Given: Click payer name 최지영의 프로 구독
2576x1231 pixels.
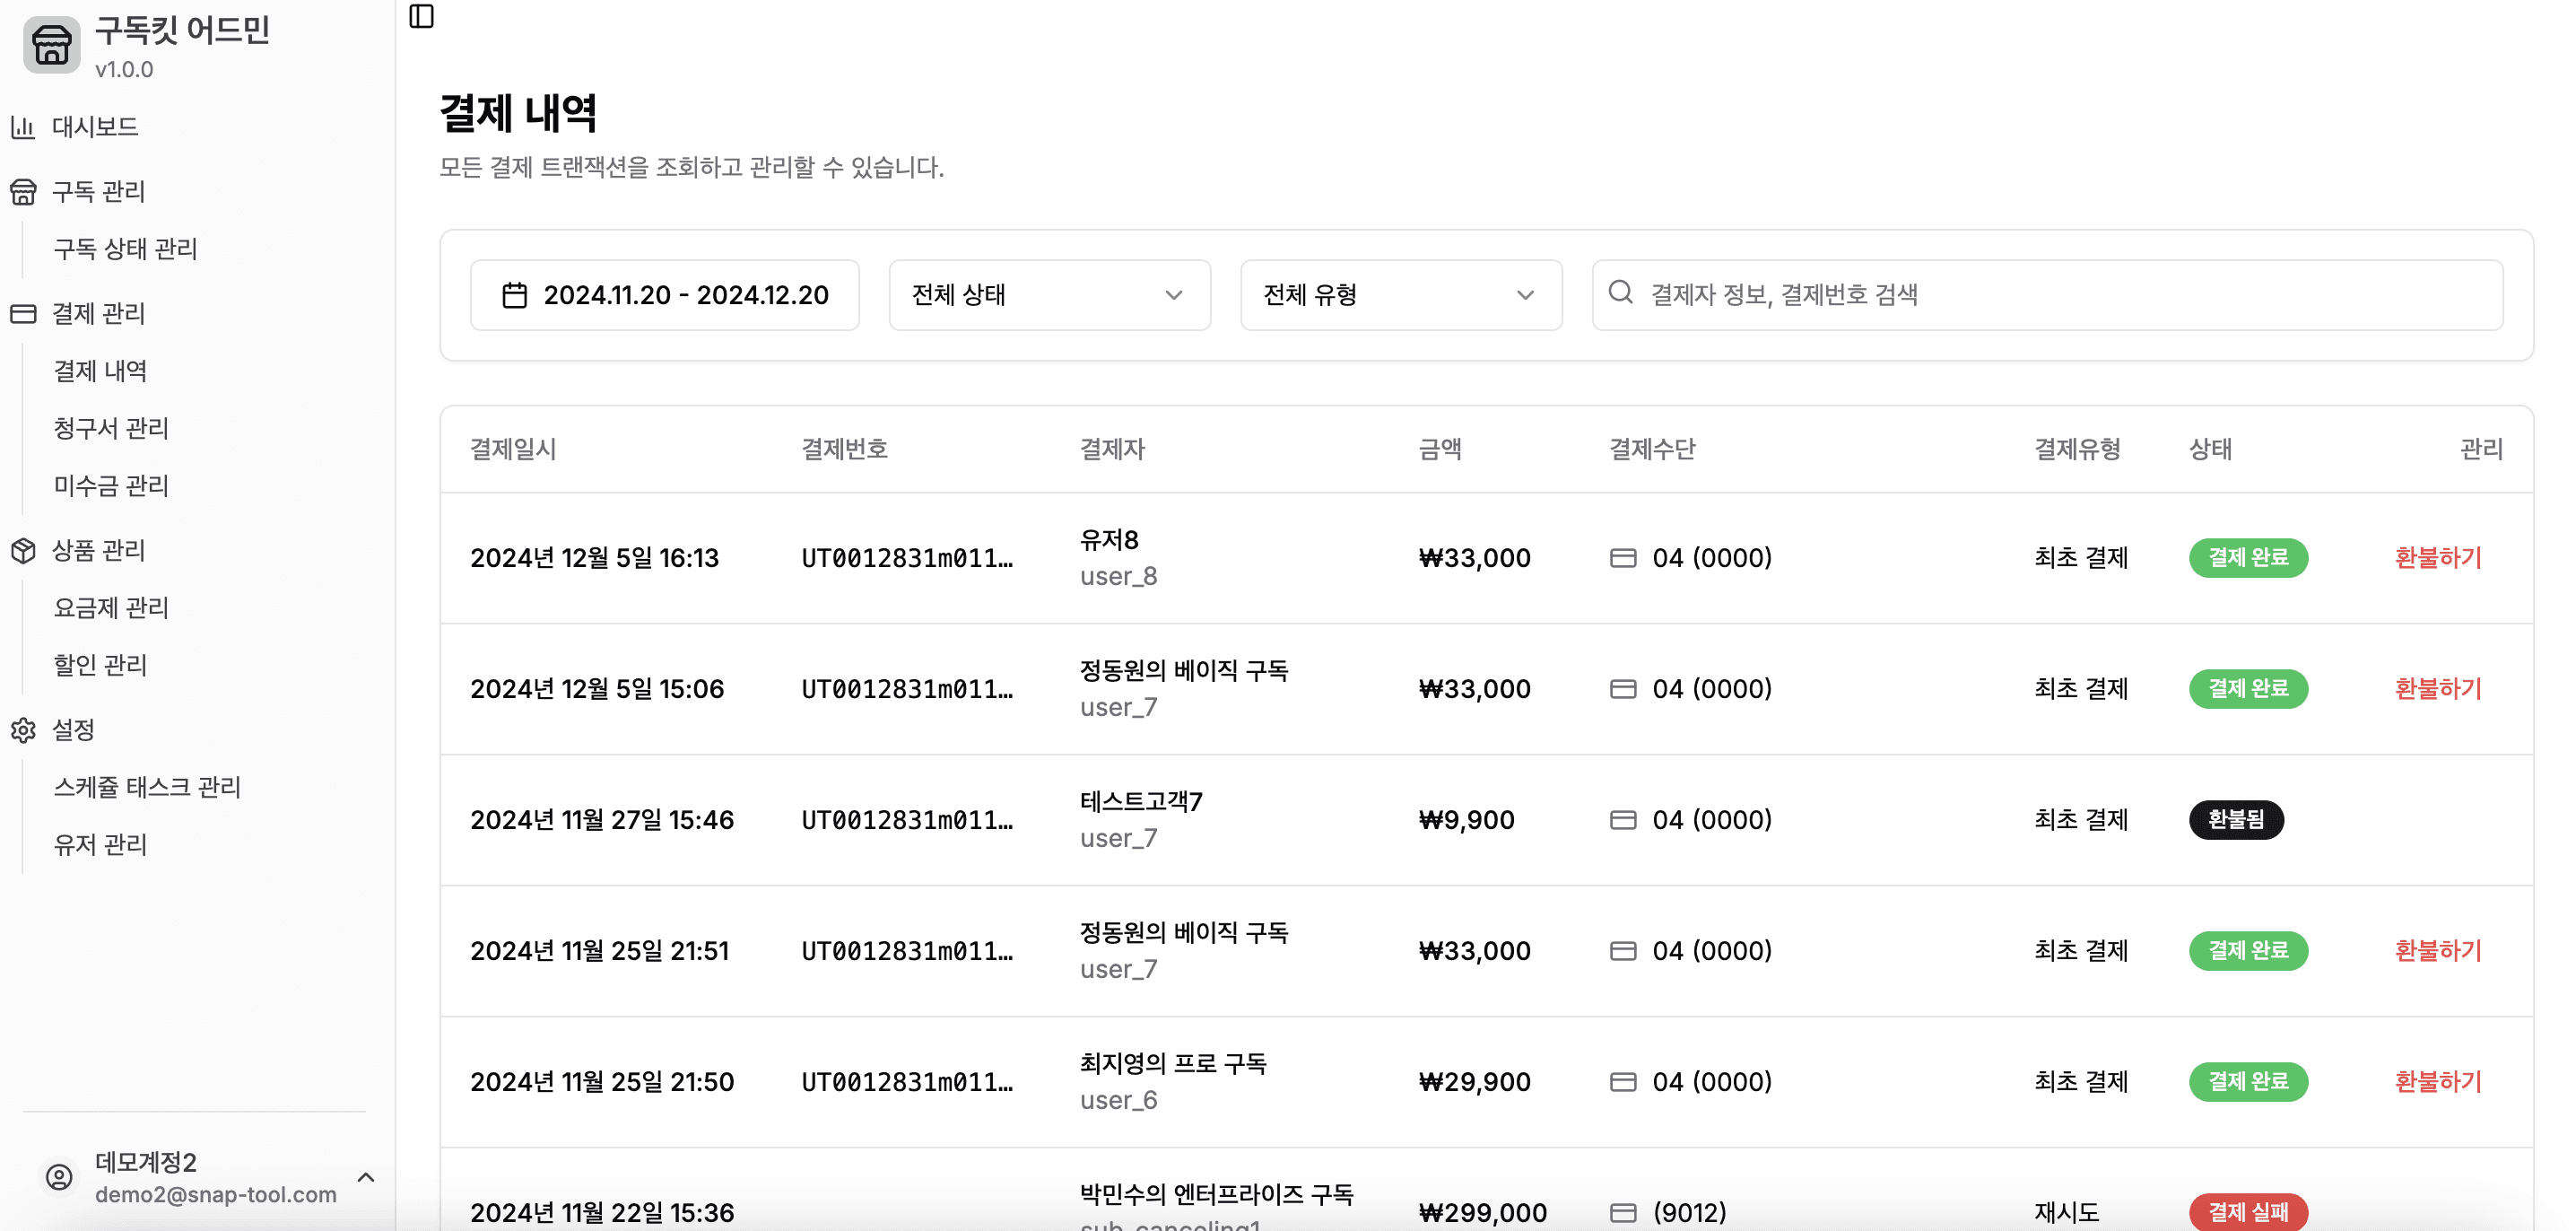Looking at the screenshot, I should [1173, 1064].
